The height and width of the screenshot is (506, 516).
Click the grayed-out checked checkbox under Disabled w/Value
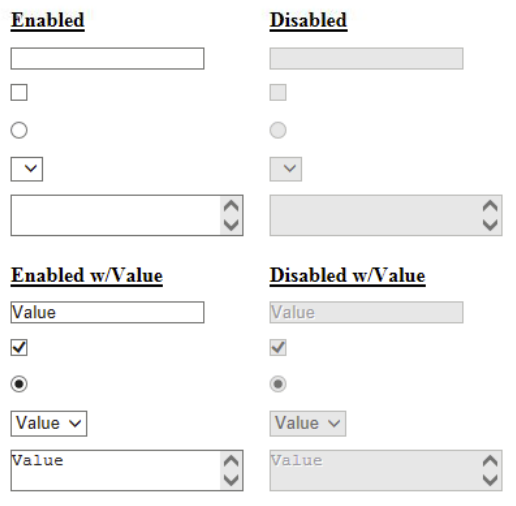click(278, 348)
